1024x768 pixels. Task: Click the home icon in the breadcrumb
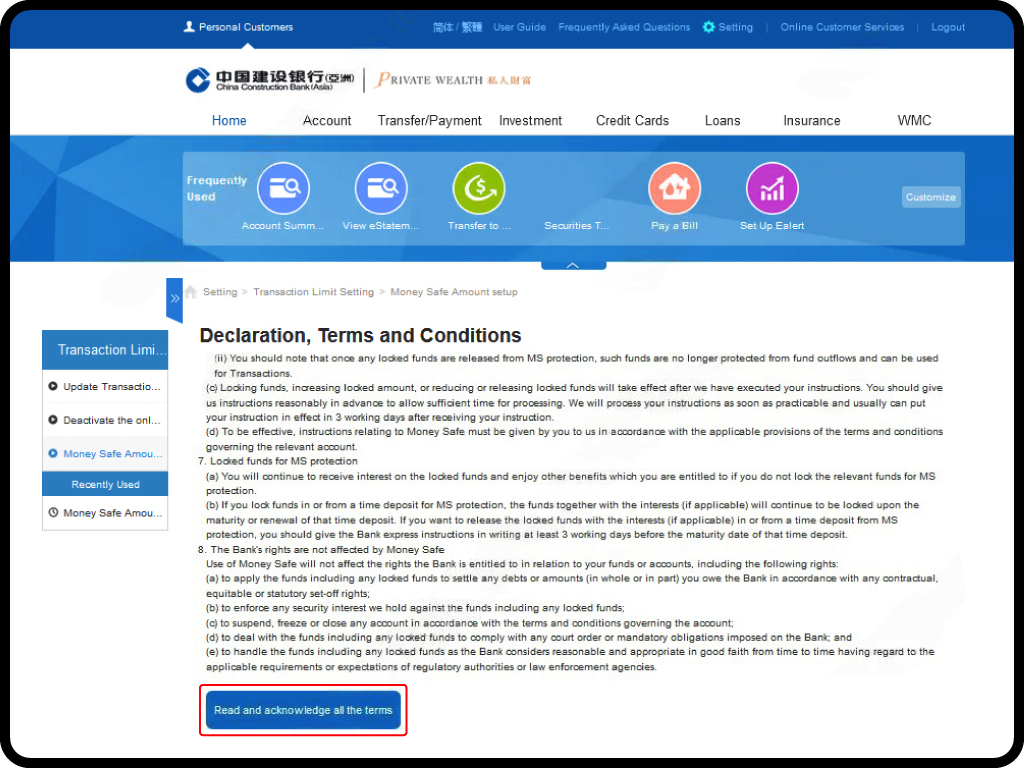pyautogui.click(x=190, y=292)
